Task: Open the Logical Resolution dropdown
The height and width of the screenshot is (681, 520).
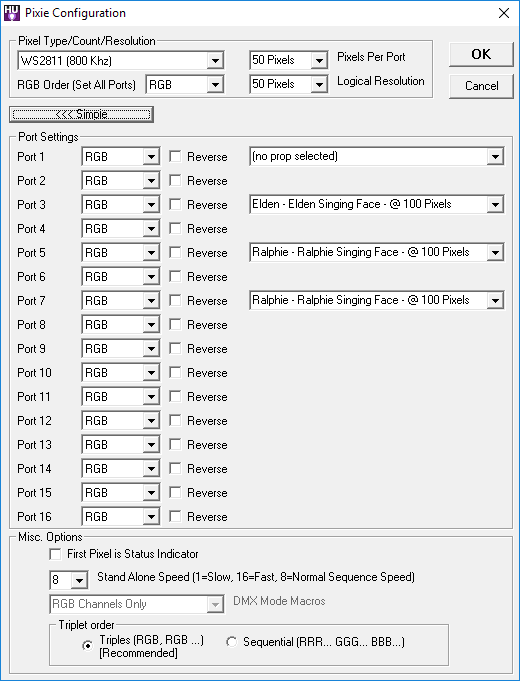Action: tap(288, 84)
